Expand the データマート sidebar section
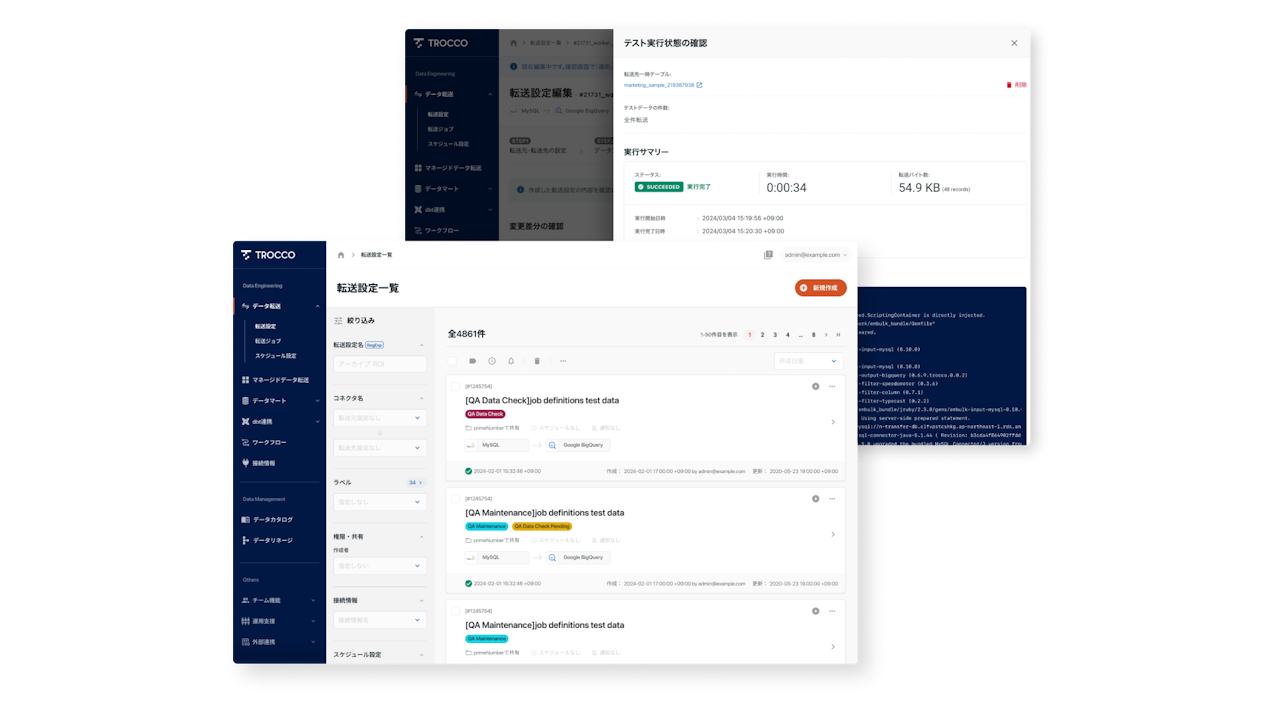Screen dimensions: 1280x720 coord(280,401)
